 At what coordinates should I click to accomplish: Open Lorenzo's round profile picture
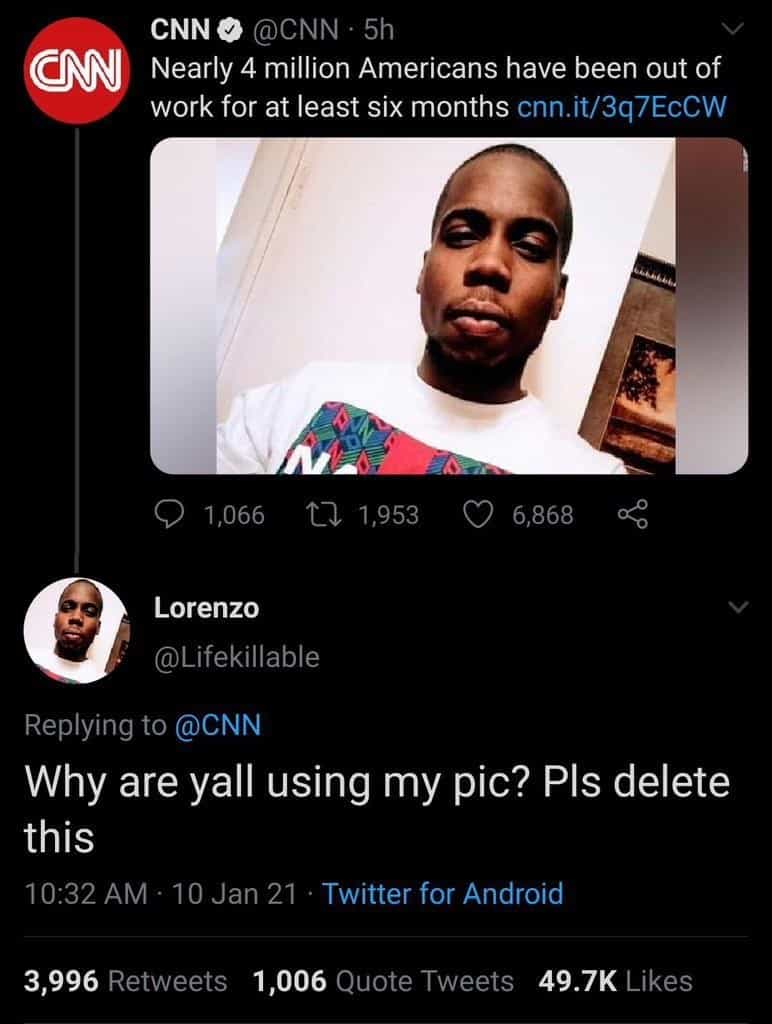[77, 630]
